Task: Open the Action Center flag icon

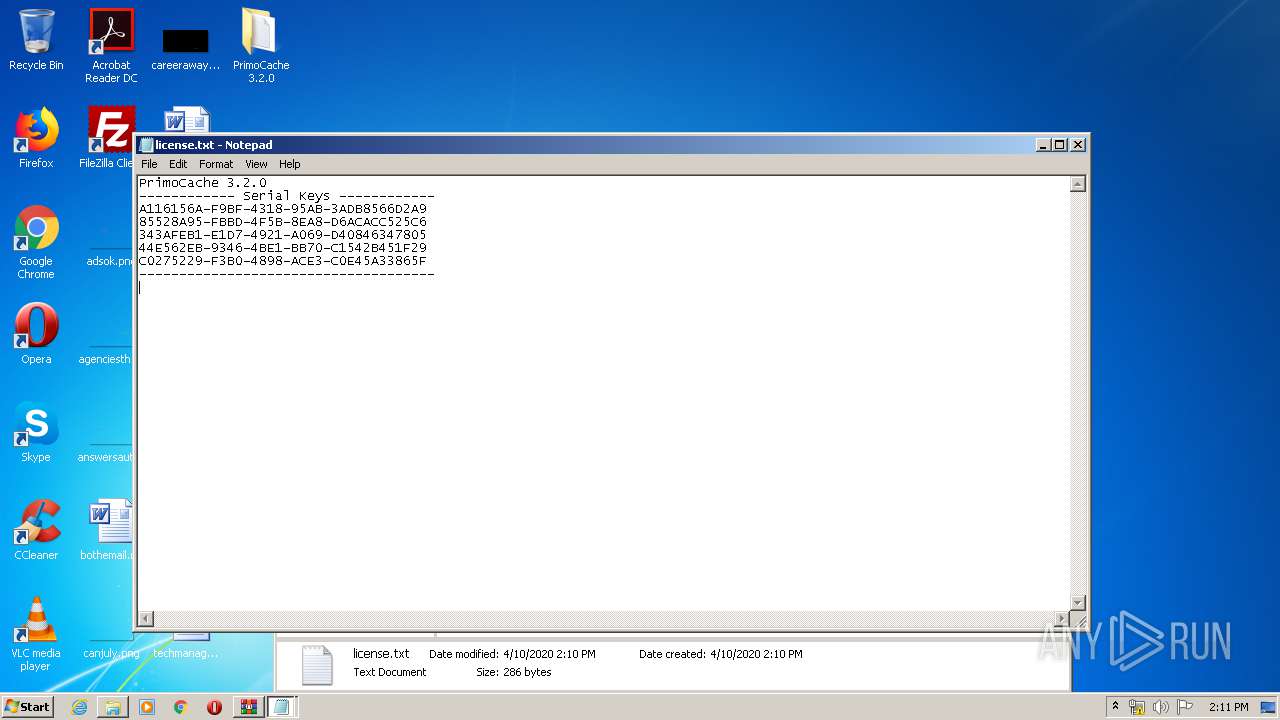Action: (1186, 707)
